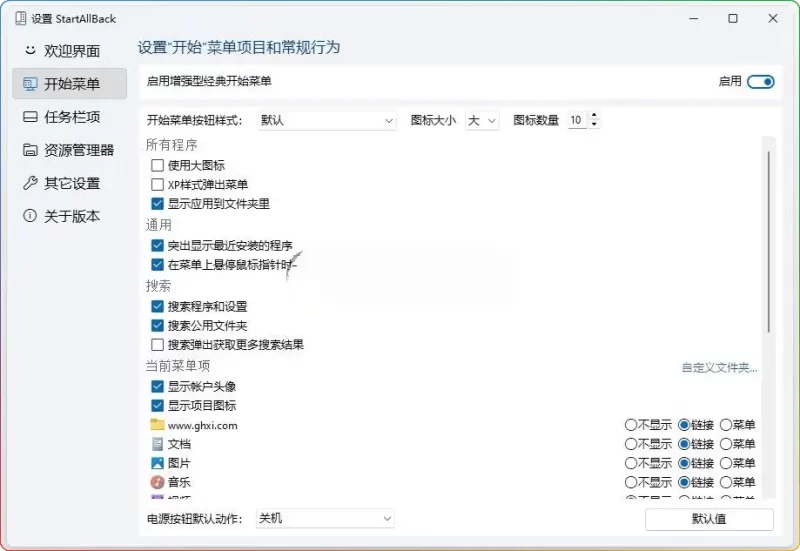The width and height of the screenshot is (800, 551).
Task: Open the 自定义文件夹... link
Action: pyautogui.click(x=719, y=367)
